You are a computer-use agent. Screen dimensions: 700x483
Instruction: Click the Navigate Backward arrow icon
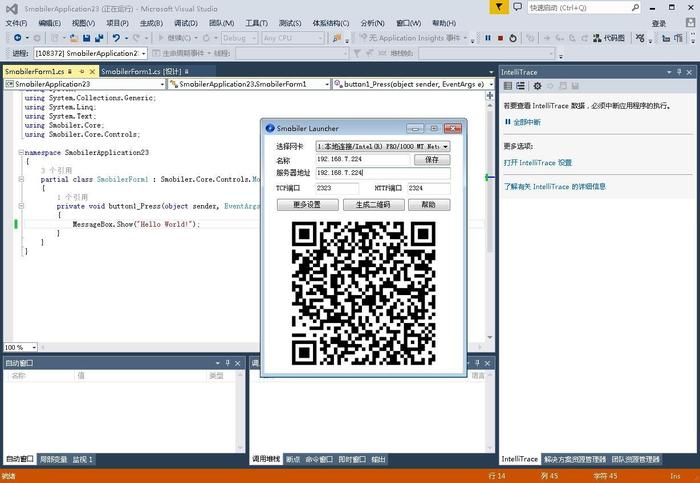tap(17, 38)
